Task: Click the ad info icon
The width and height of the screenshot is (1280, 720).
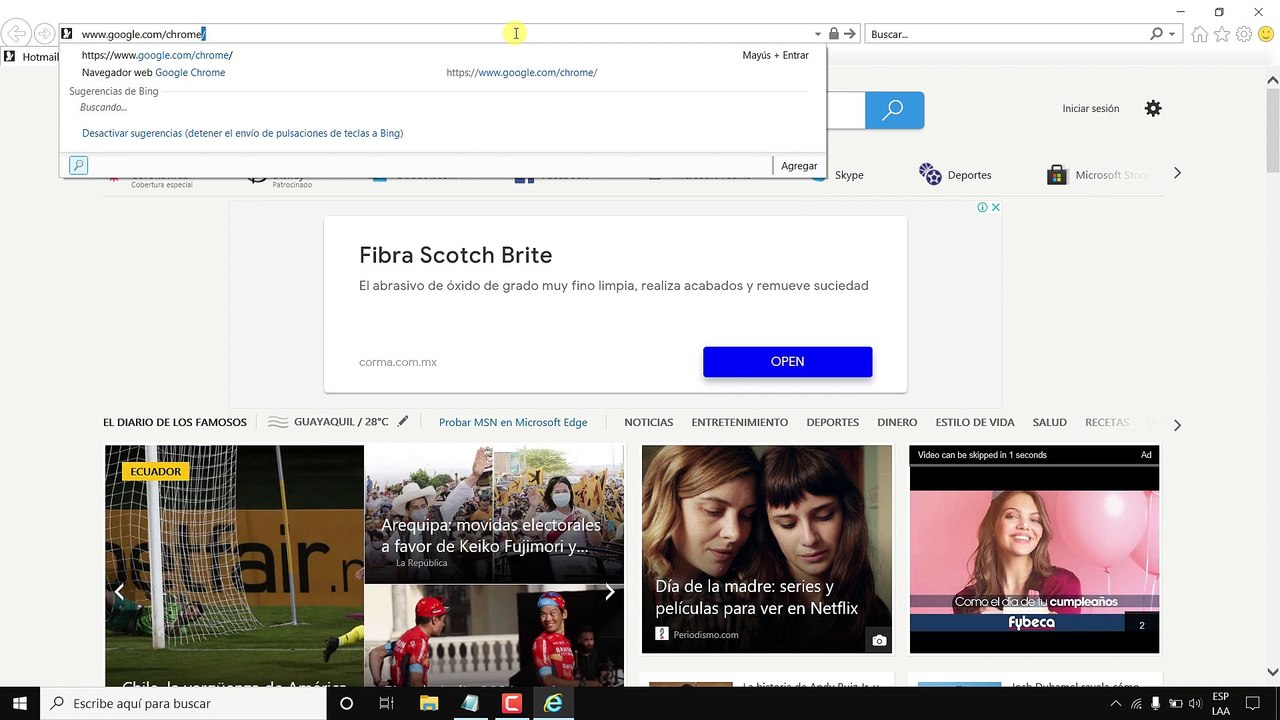Action: pos(982,207)
